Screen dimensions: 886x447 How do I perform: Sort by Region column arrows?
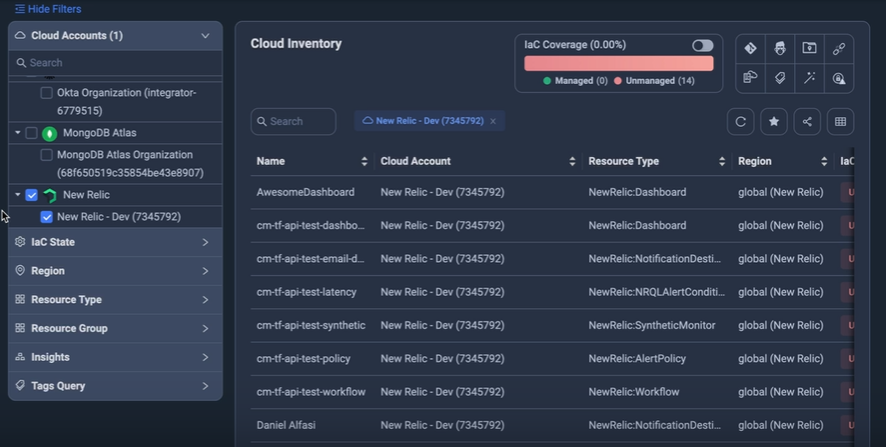tap(824, 162)
